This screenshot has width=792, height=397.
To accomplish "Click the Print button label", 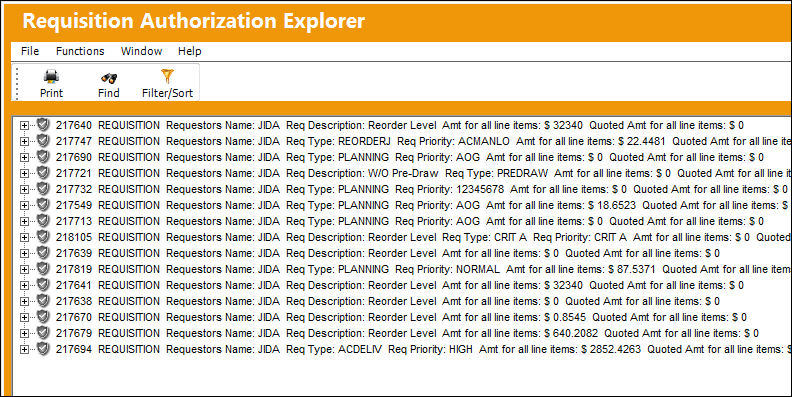I will click(x=52, y=93).
